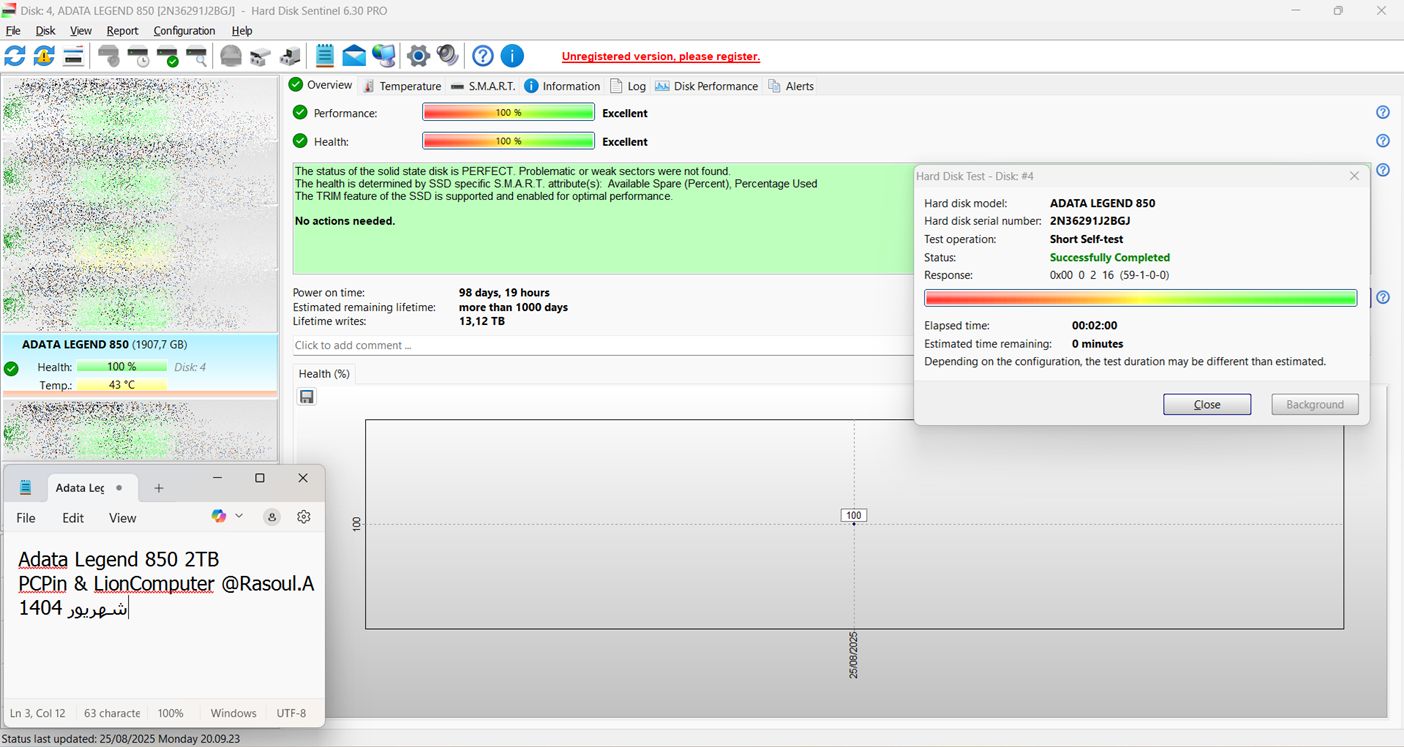
Task: Switch to the Disk Performance tab
Action: (x=707, y=86)
